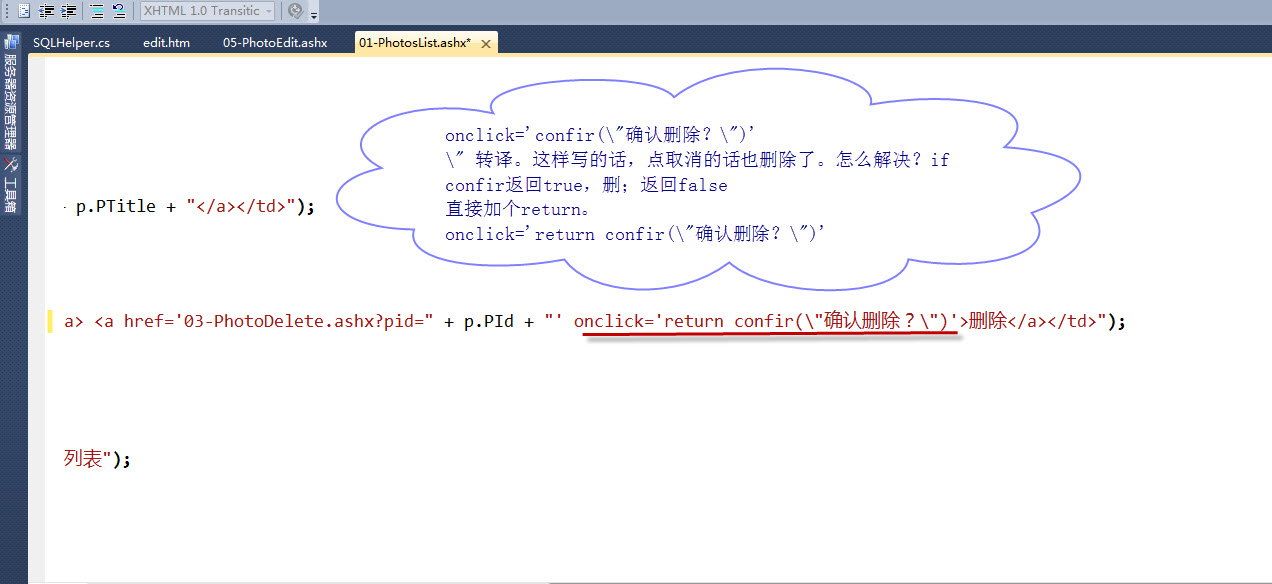Open the 05-PhotoEdit.ashx tab
Screen dimensions: 1272x584
point(275,43)
